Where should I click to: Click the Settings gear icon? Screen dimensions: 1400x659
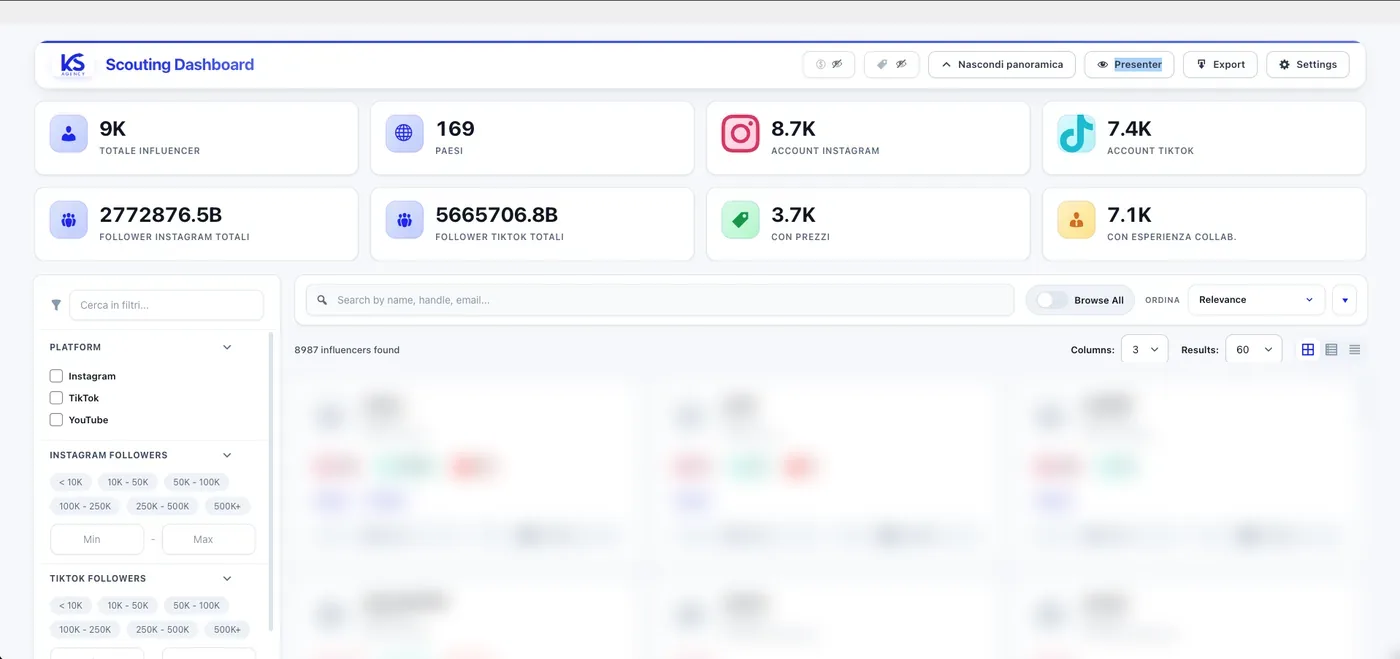coord(1285,64)
